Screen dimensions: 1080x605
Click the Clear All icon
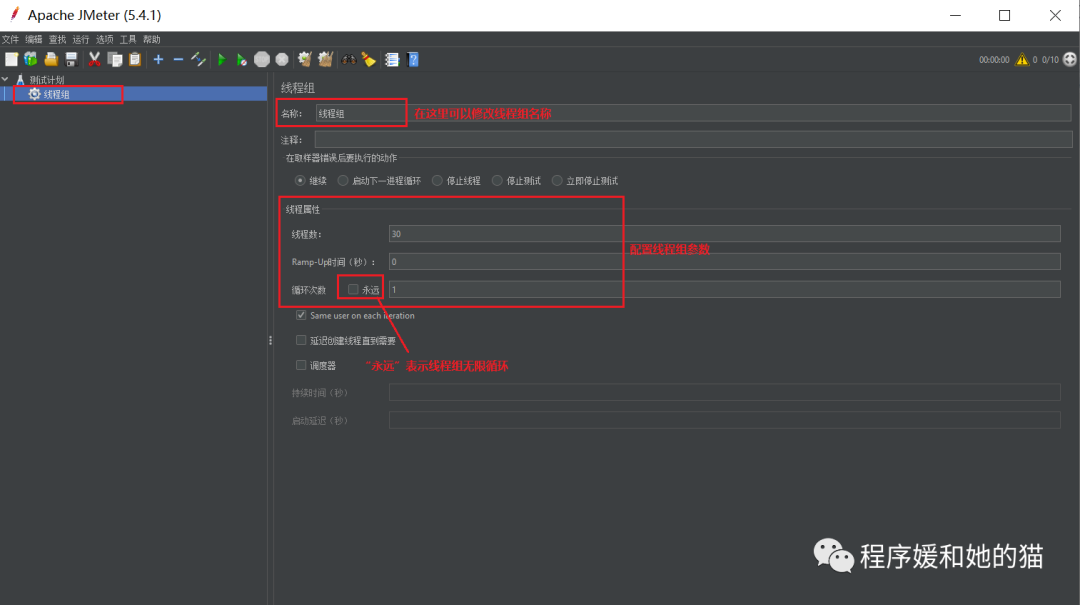pos(325,59)
